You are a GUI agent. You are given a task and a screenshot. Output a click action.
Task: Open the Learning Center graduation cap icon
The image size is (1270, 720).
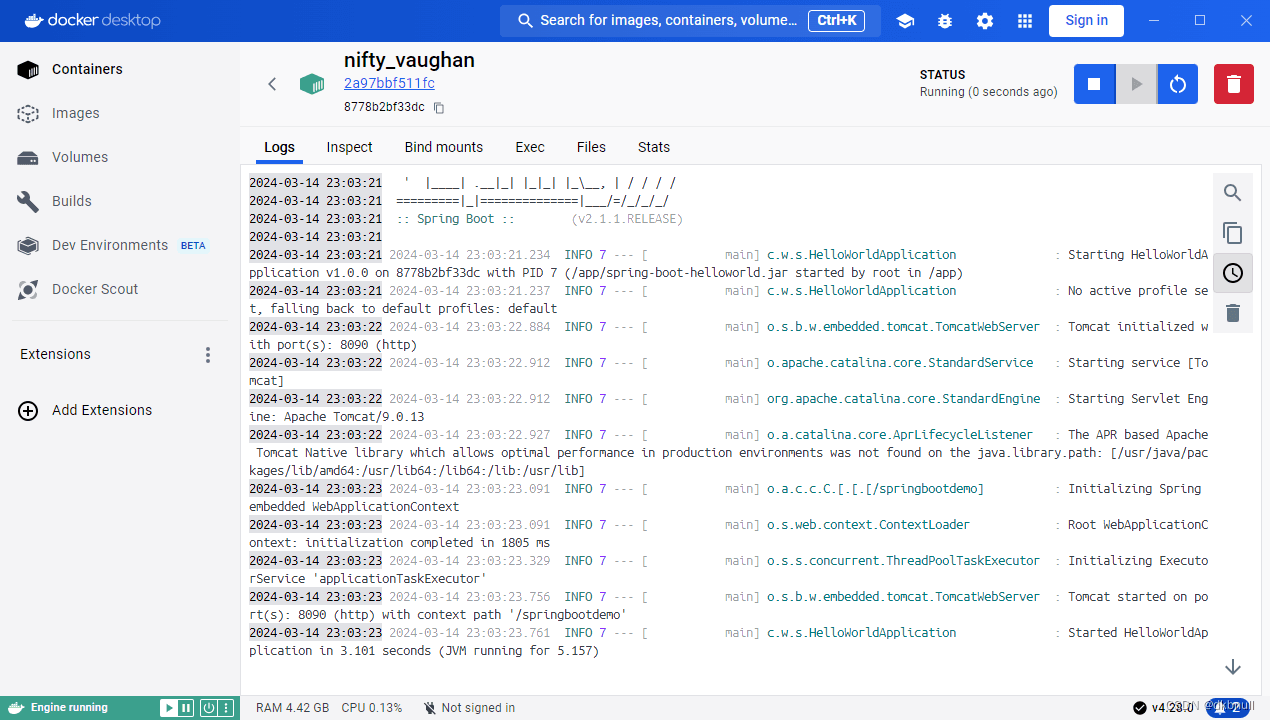[x=905, y=21]
